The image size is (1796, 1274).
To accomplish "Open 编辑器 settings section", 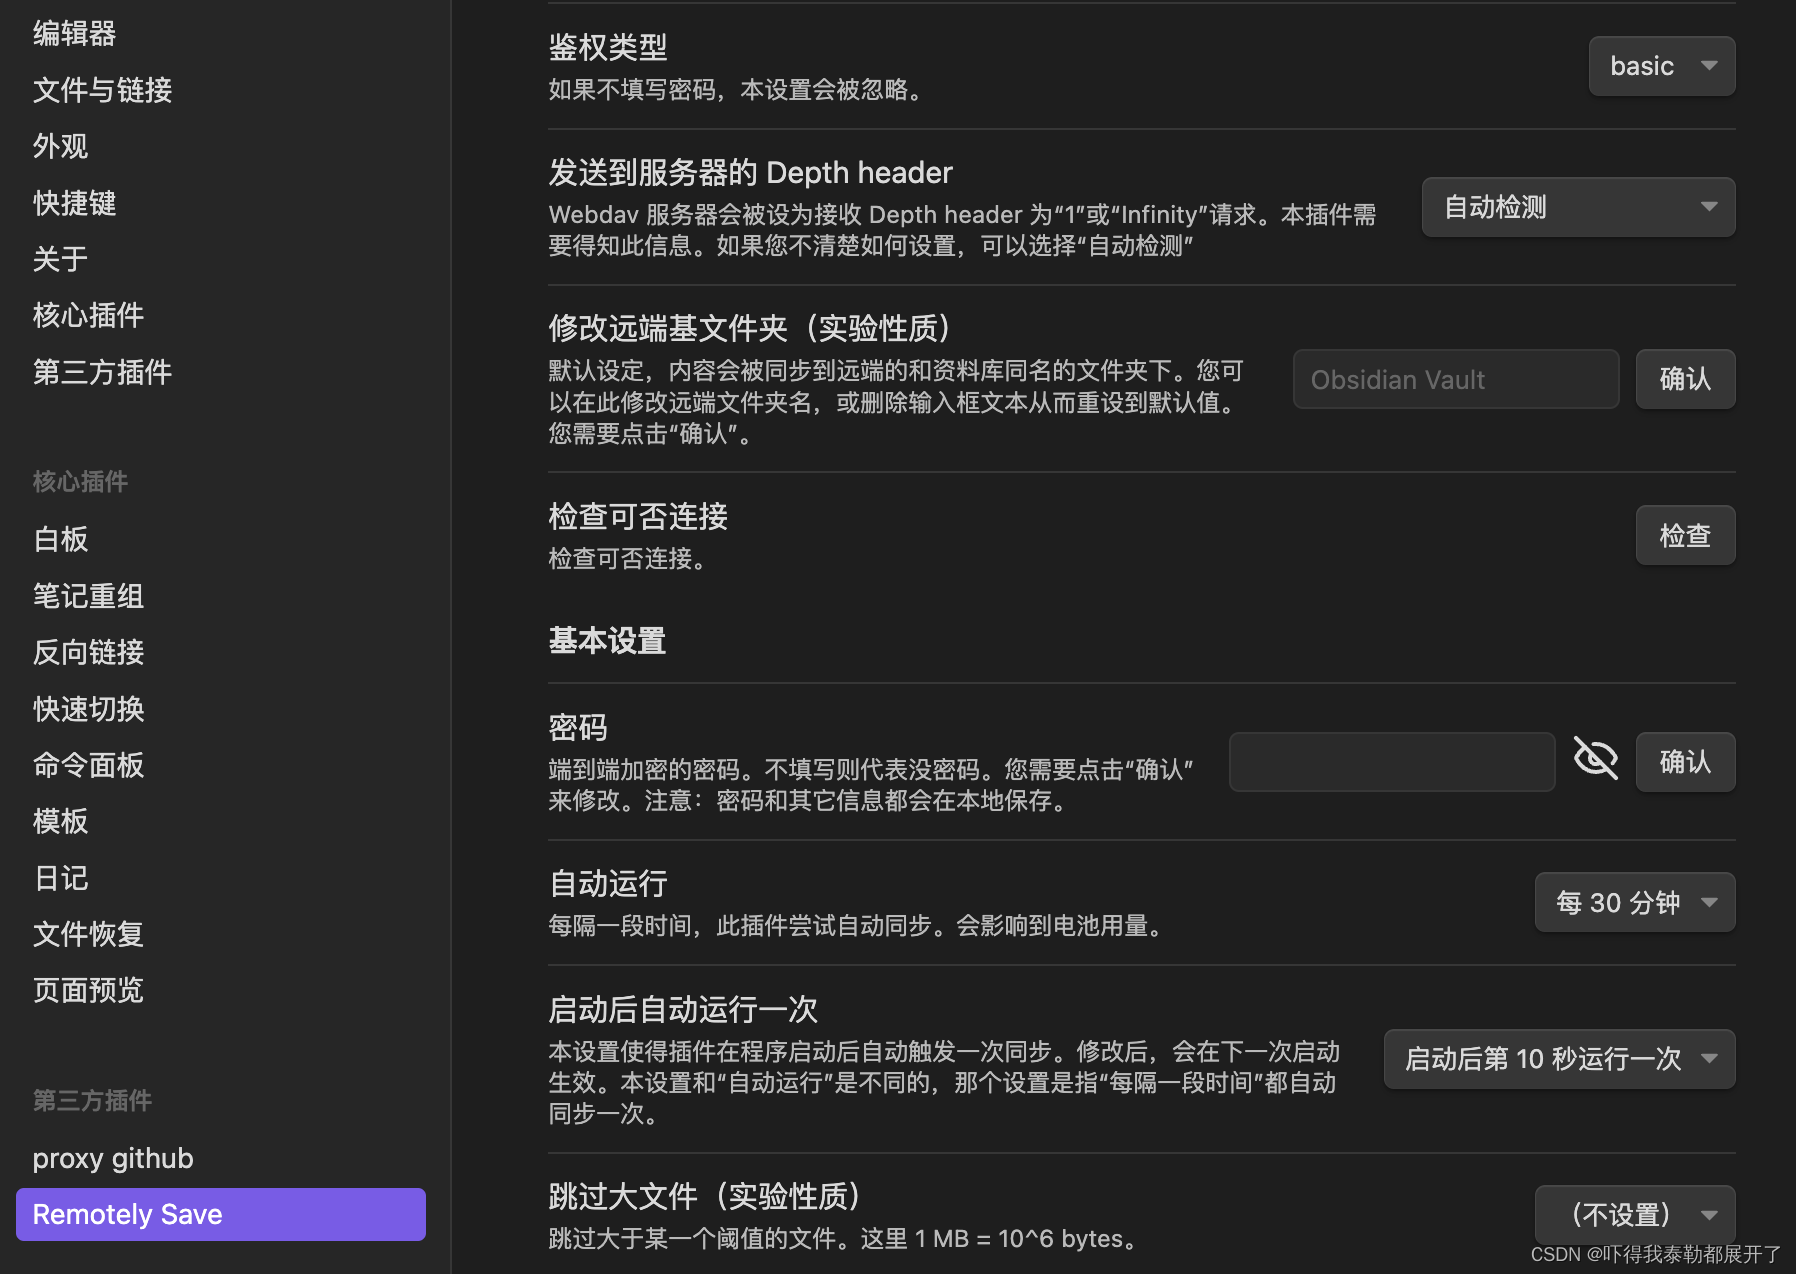I will [x=74, y=33].
